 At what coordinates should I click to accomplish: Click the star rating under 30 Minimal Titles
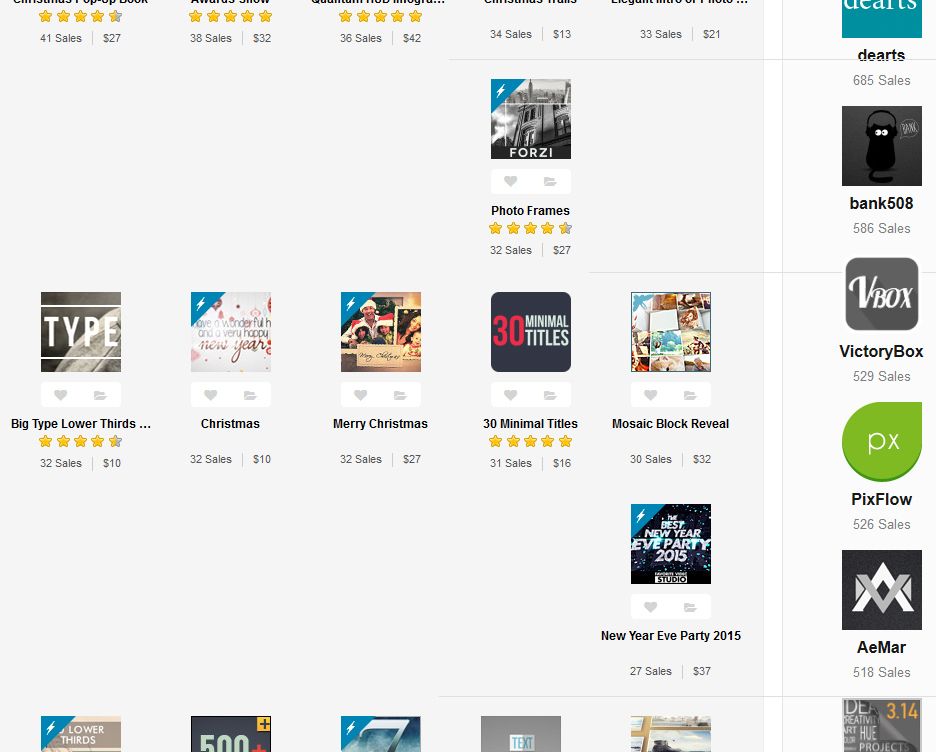(x=530, y=441)
